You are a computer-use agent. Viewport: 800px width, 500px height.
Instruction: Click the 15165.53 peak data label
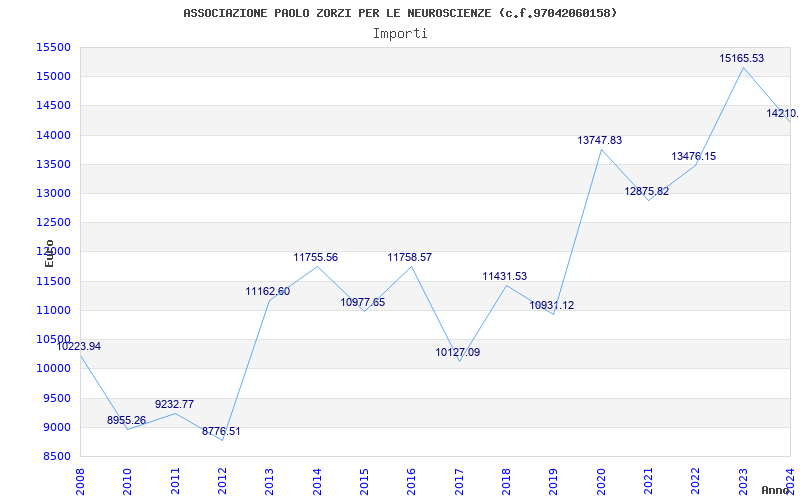click(741, 58)
